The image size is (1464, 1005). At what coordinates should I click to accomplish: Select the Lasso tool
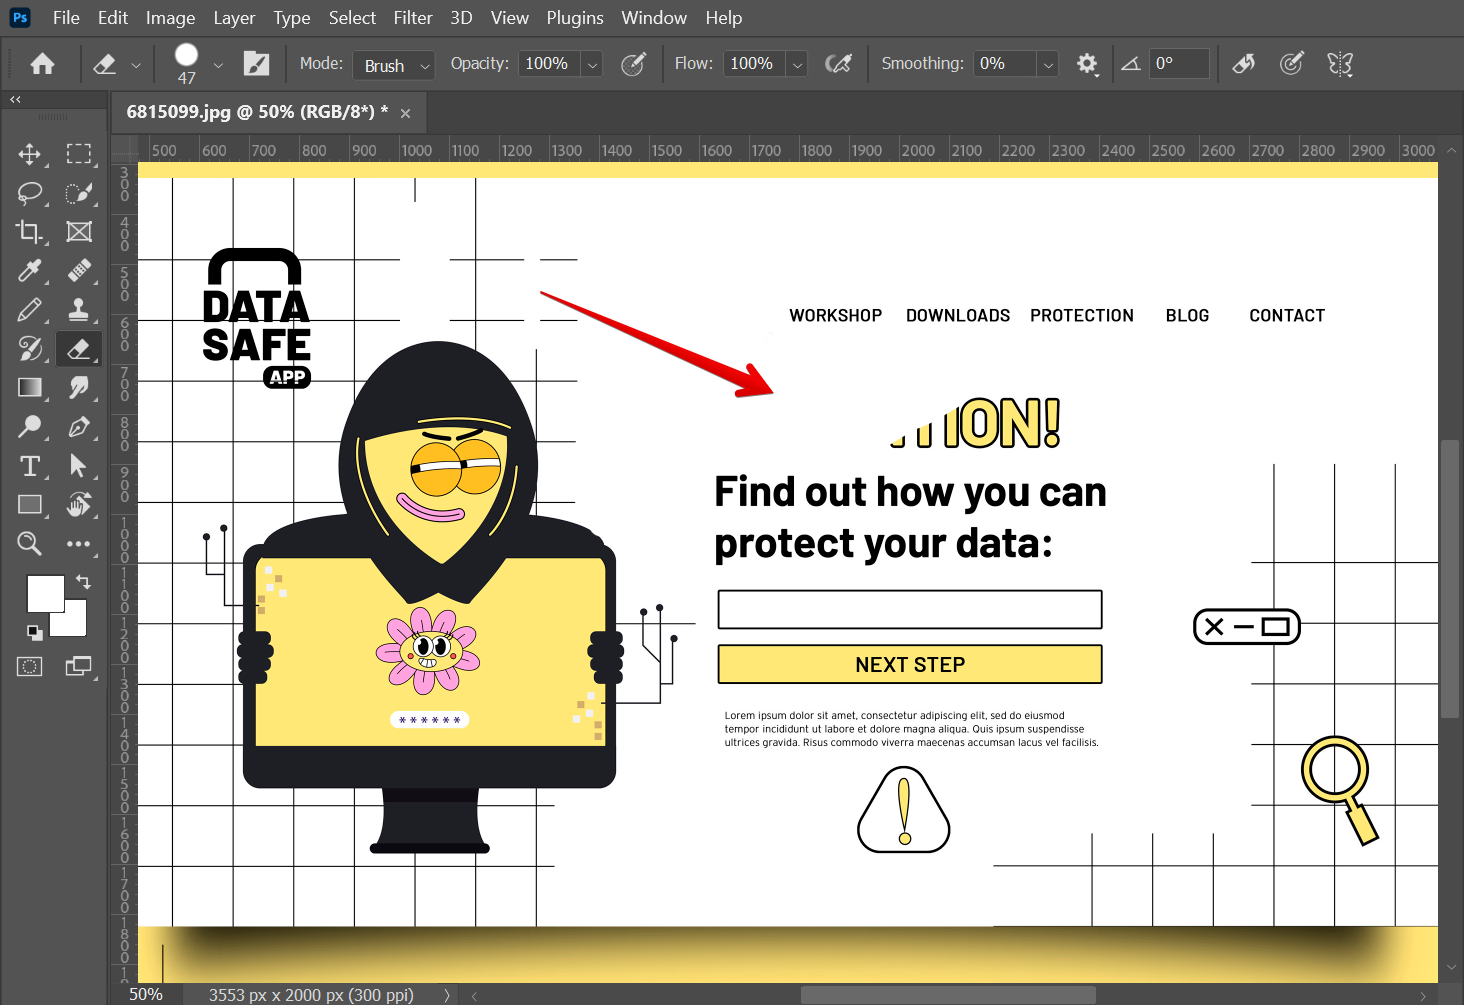(x=29, y=193)
